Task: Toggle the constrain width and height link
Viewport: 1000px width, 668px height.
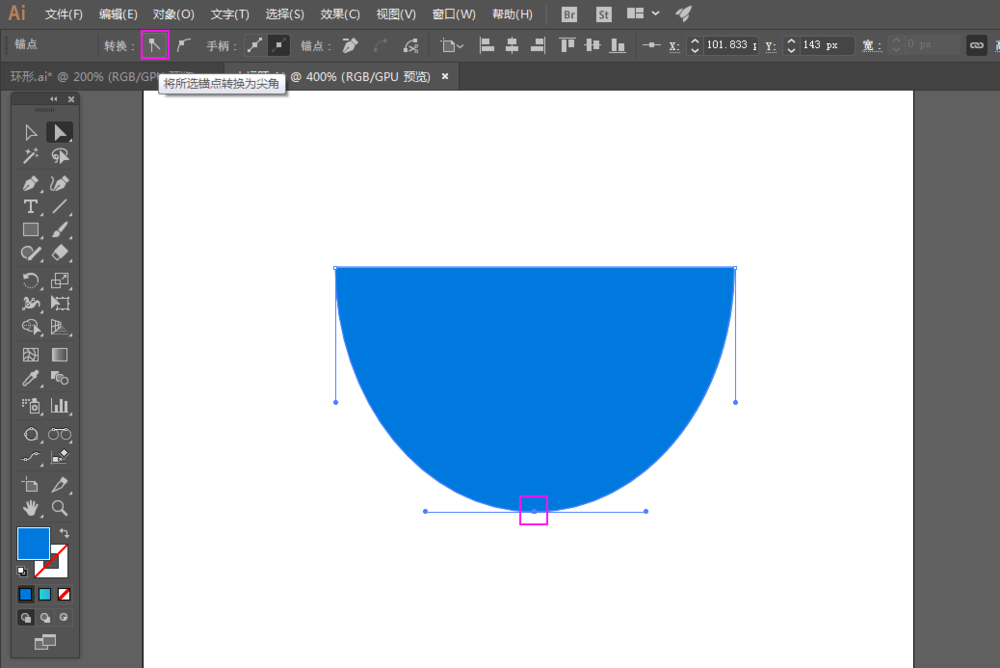Action: pos(976,45)
